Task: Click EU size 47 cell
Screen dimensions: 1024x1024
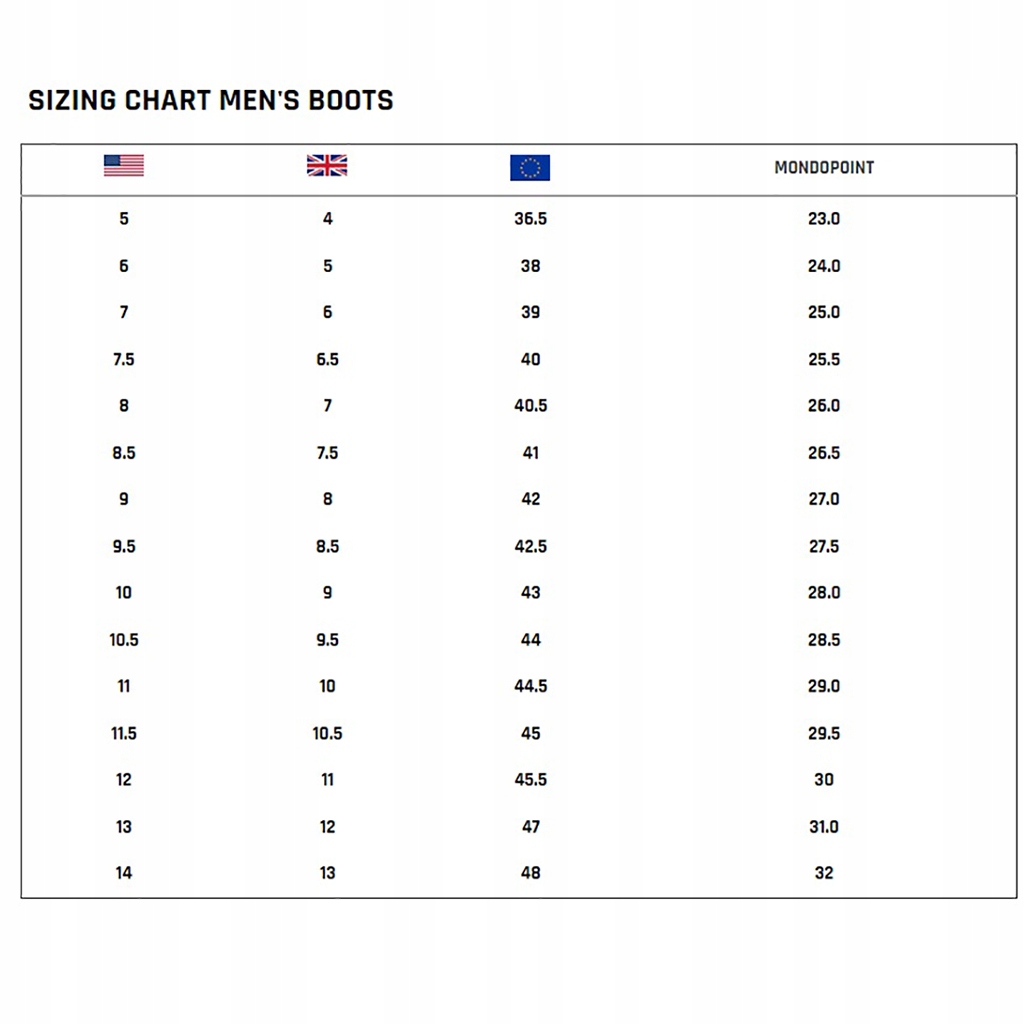Action: pyautogui.click(x=530, y=827)
